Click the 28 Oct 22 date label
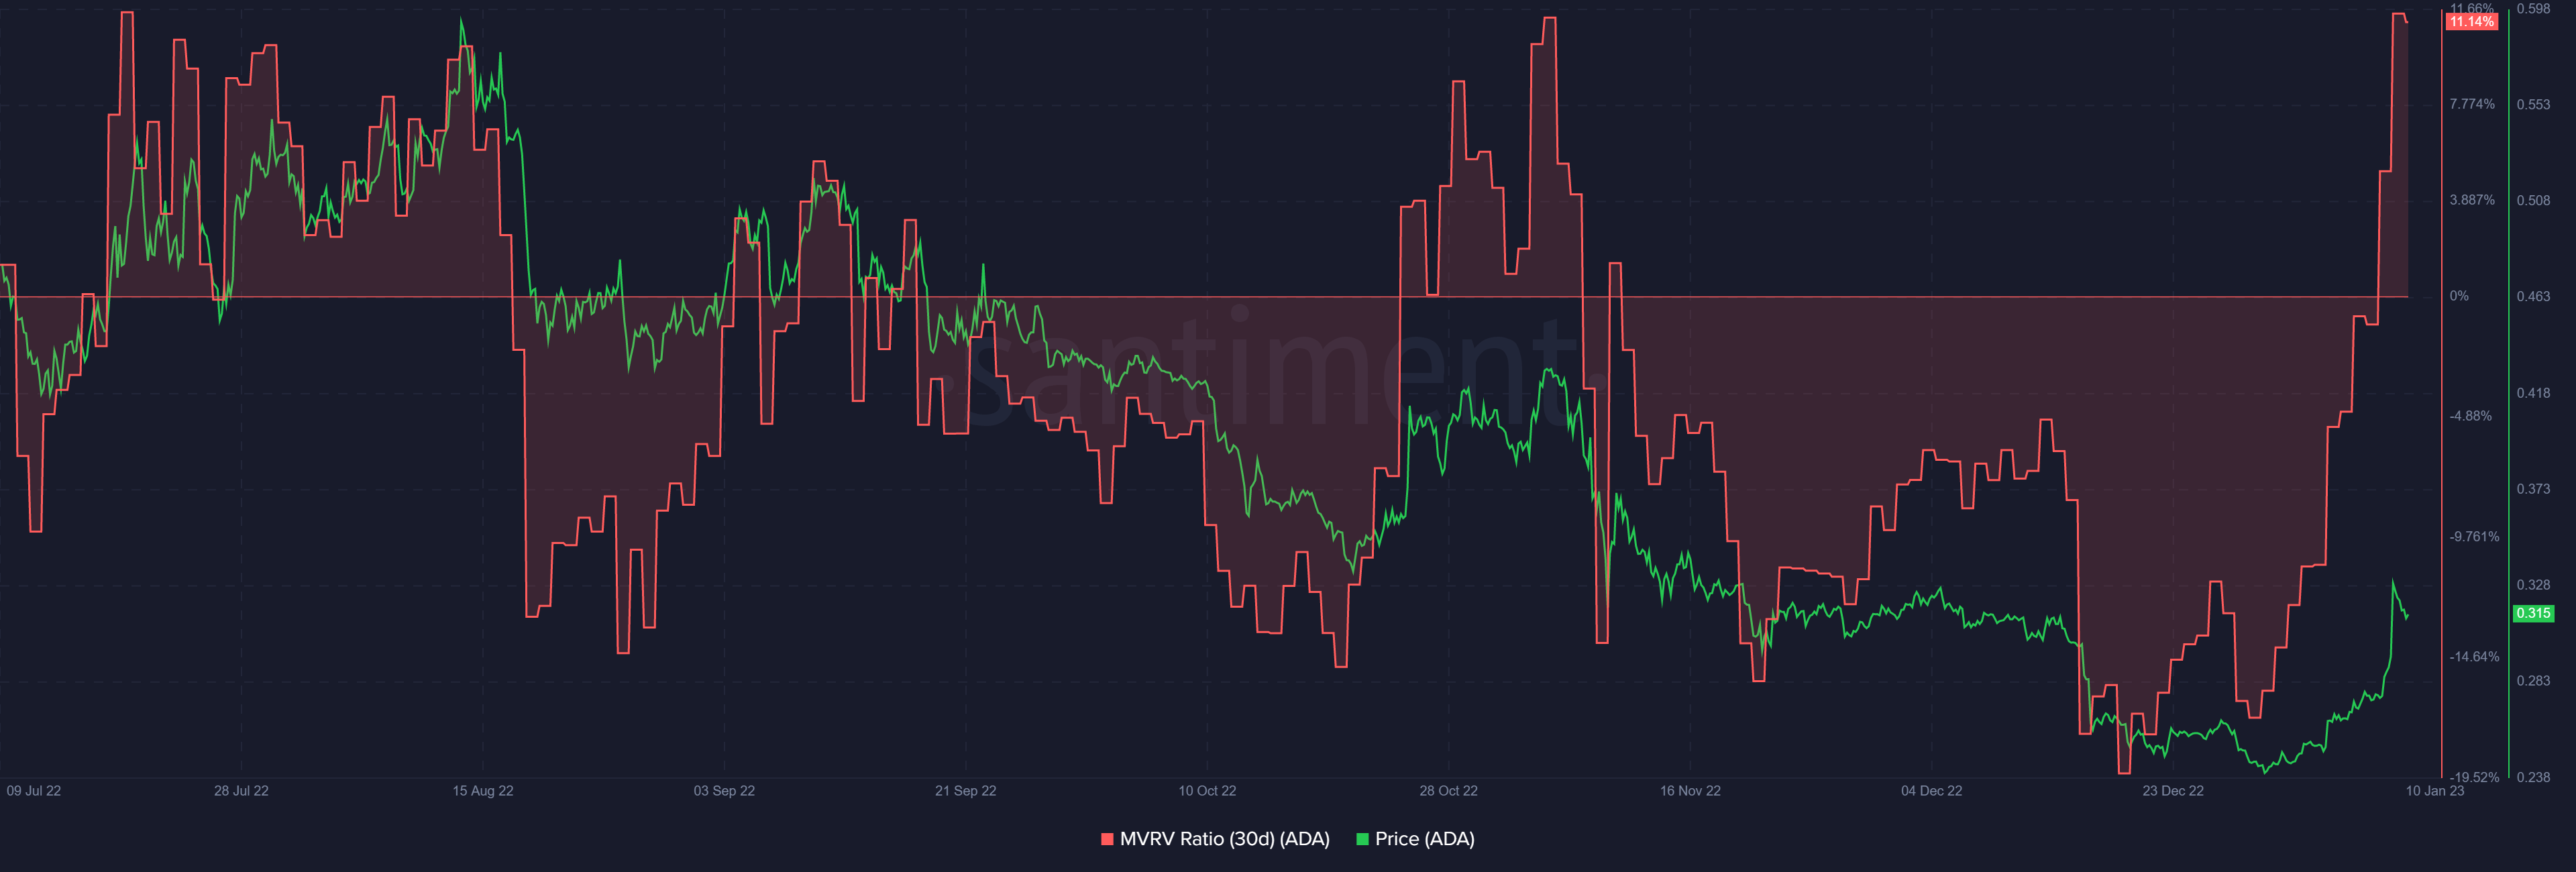2576x872 pixels. 1448,791
